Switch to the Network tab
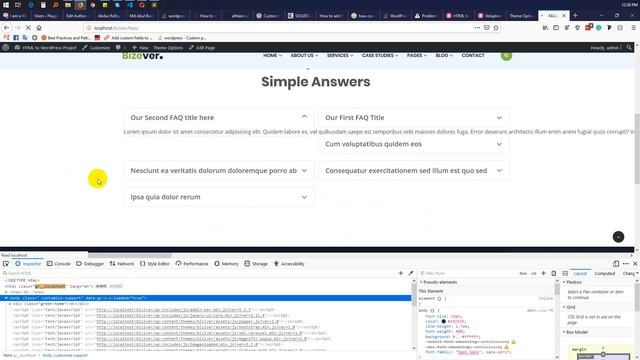This screenshot has height=360, width=640. pyautogui.click(x=122, y=264)
